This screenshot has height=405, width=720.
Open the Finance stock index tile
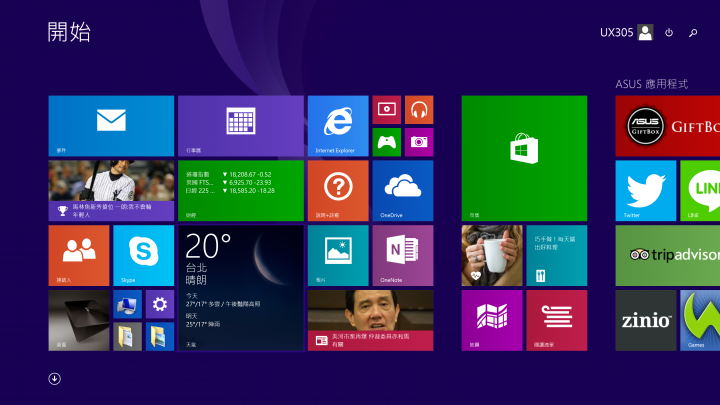(241, 191)
